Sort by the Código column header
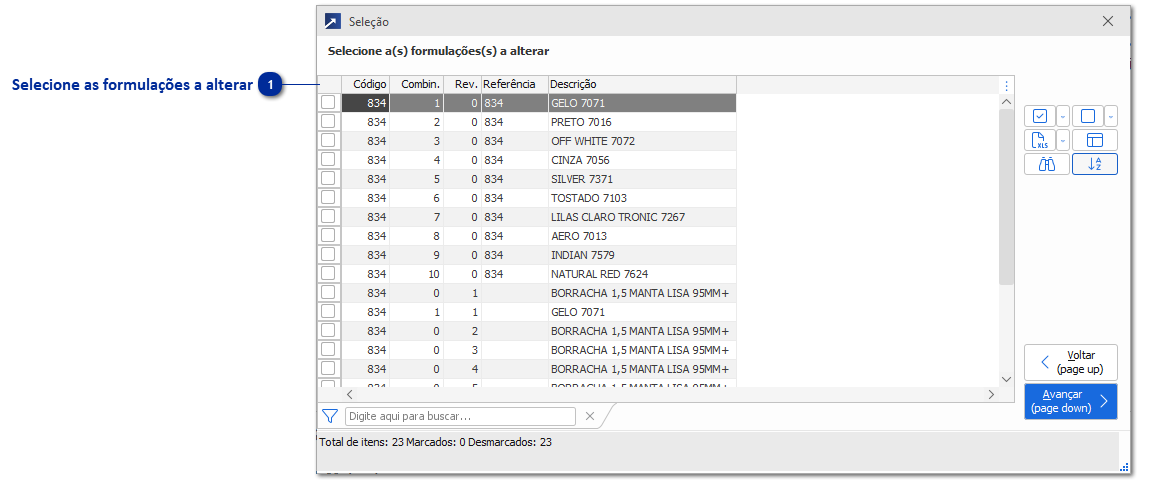The height and width of the screenshot is (490, 1154). click(x=369, y=84)
